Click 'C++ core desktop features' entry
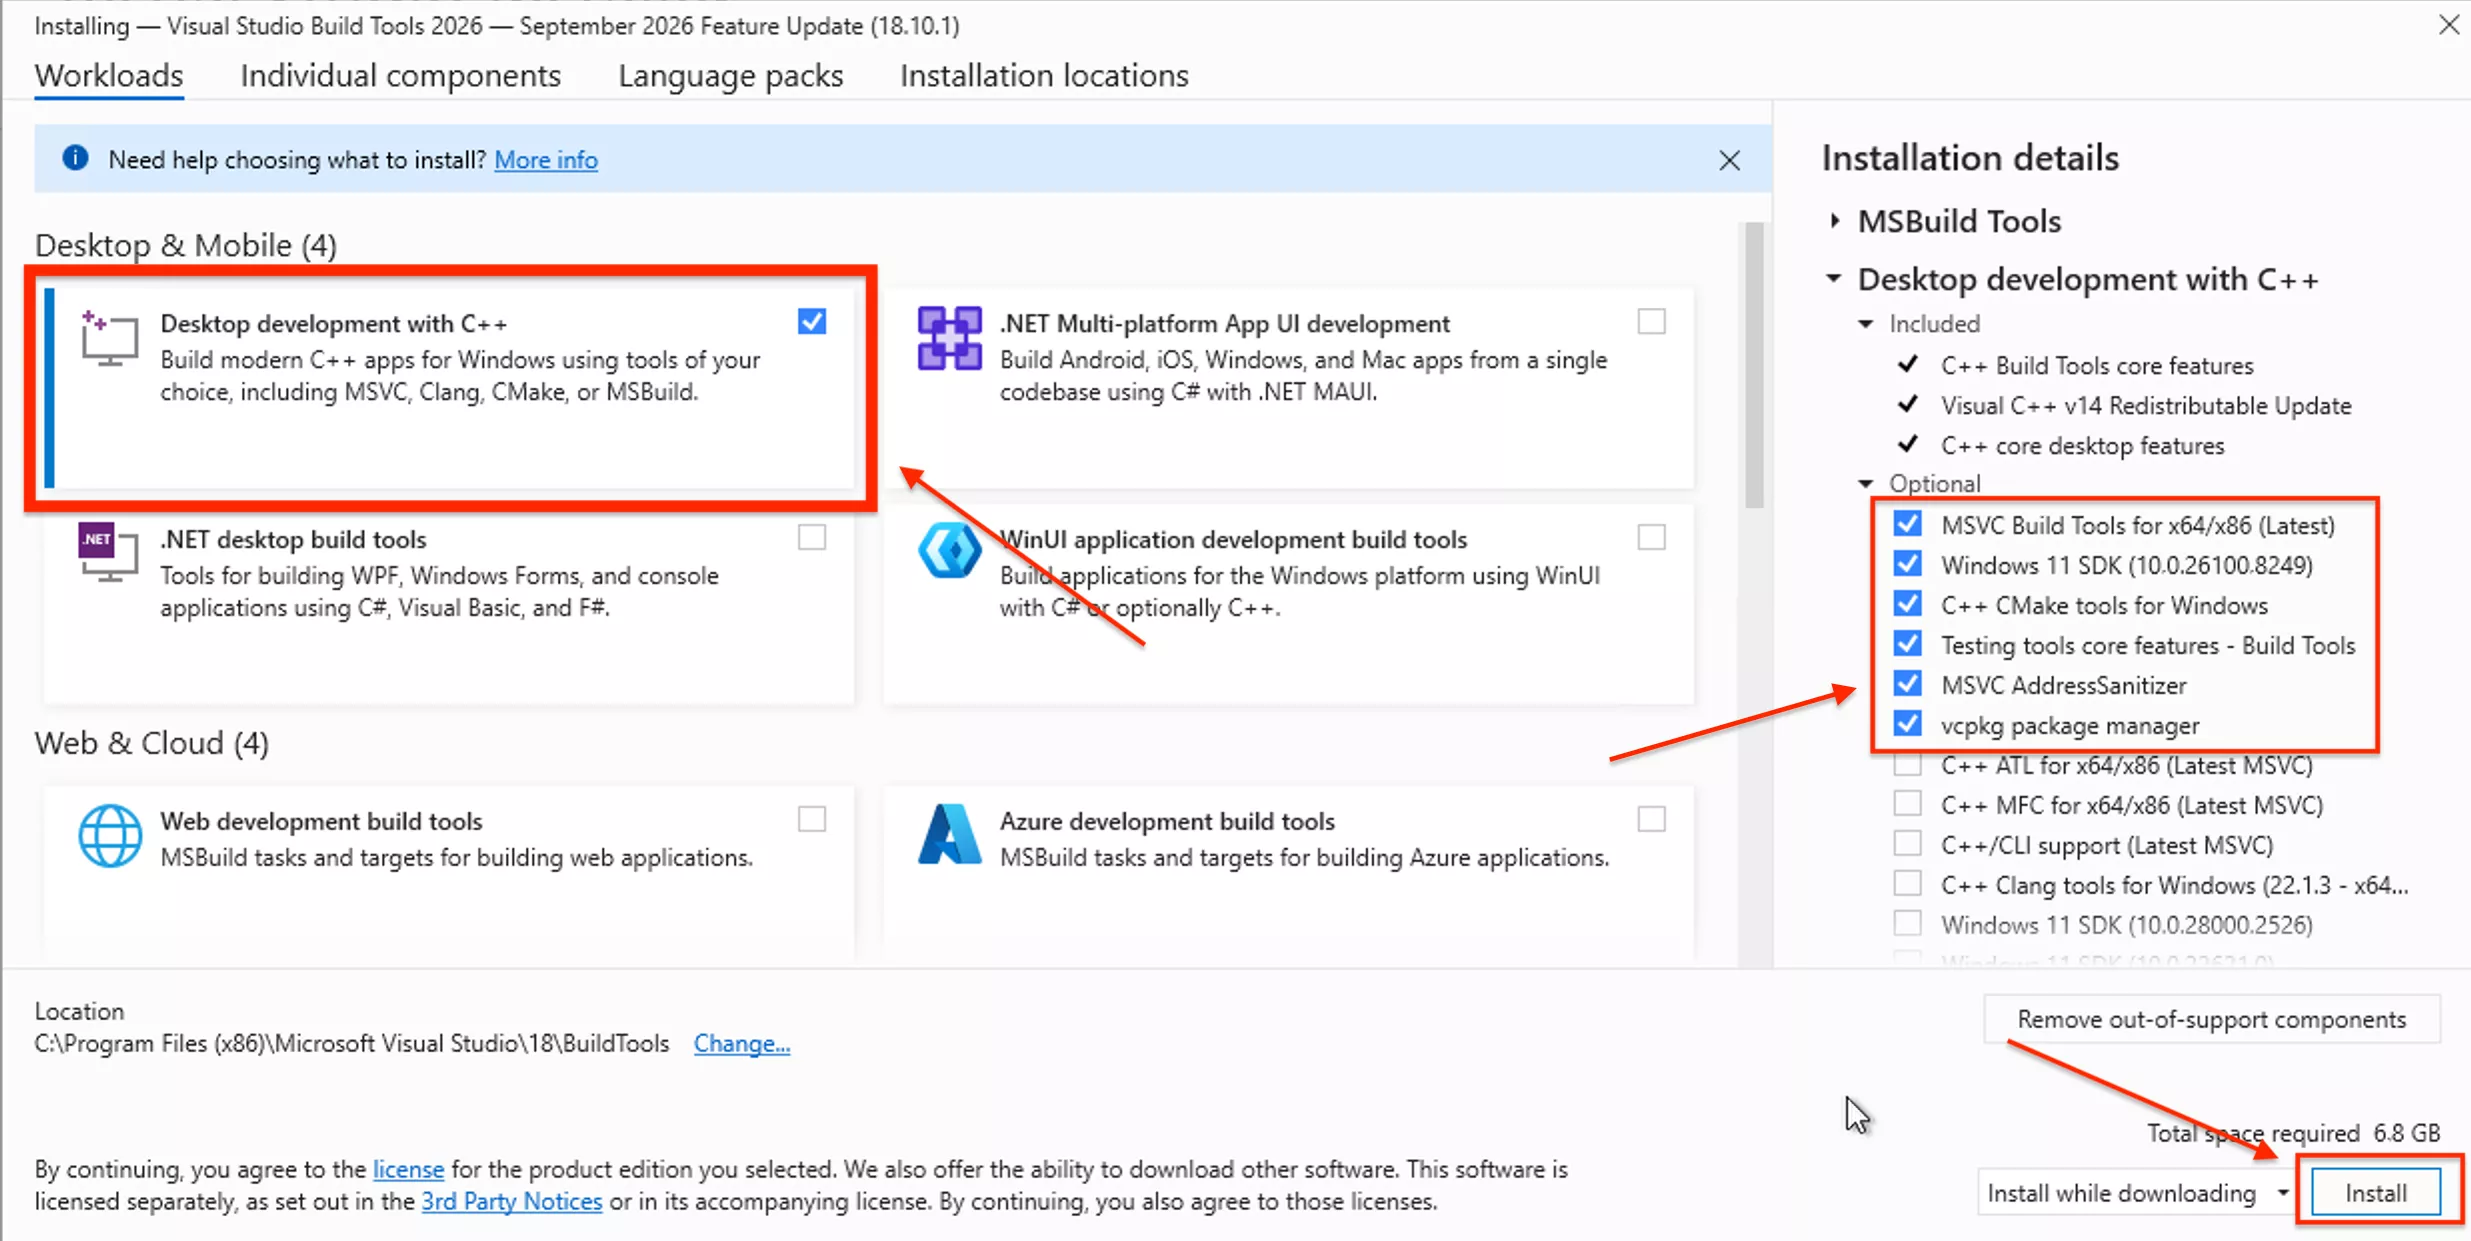The height and width of the screenshot is (1241, 2471). pyautogui.click(x=2083, y=445)
